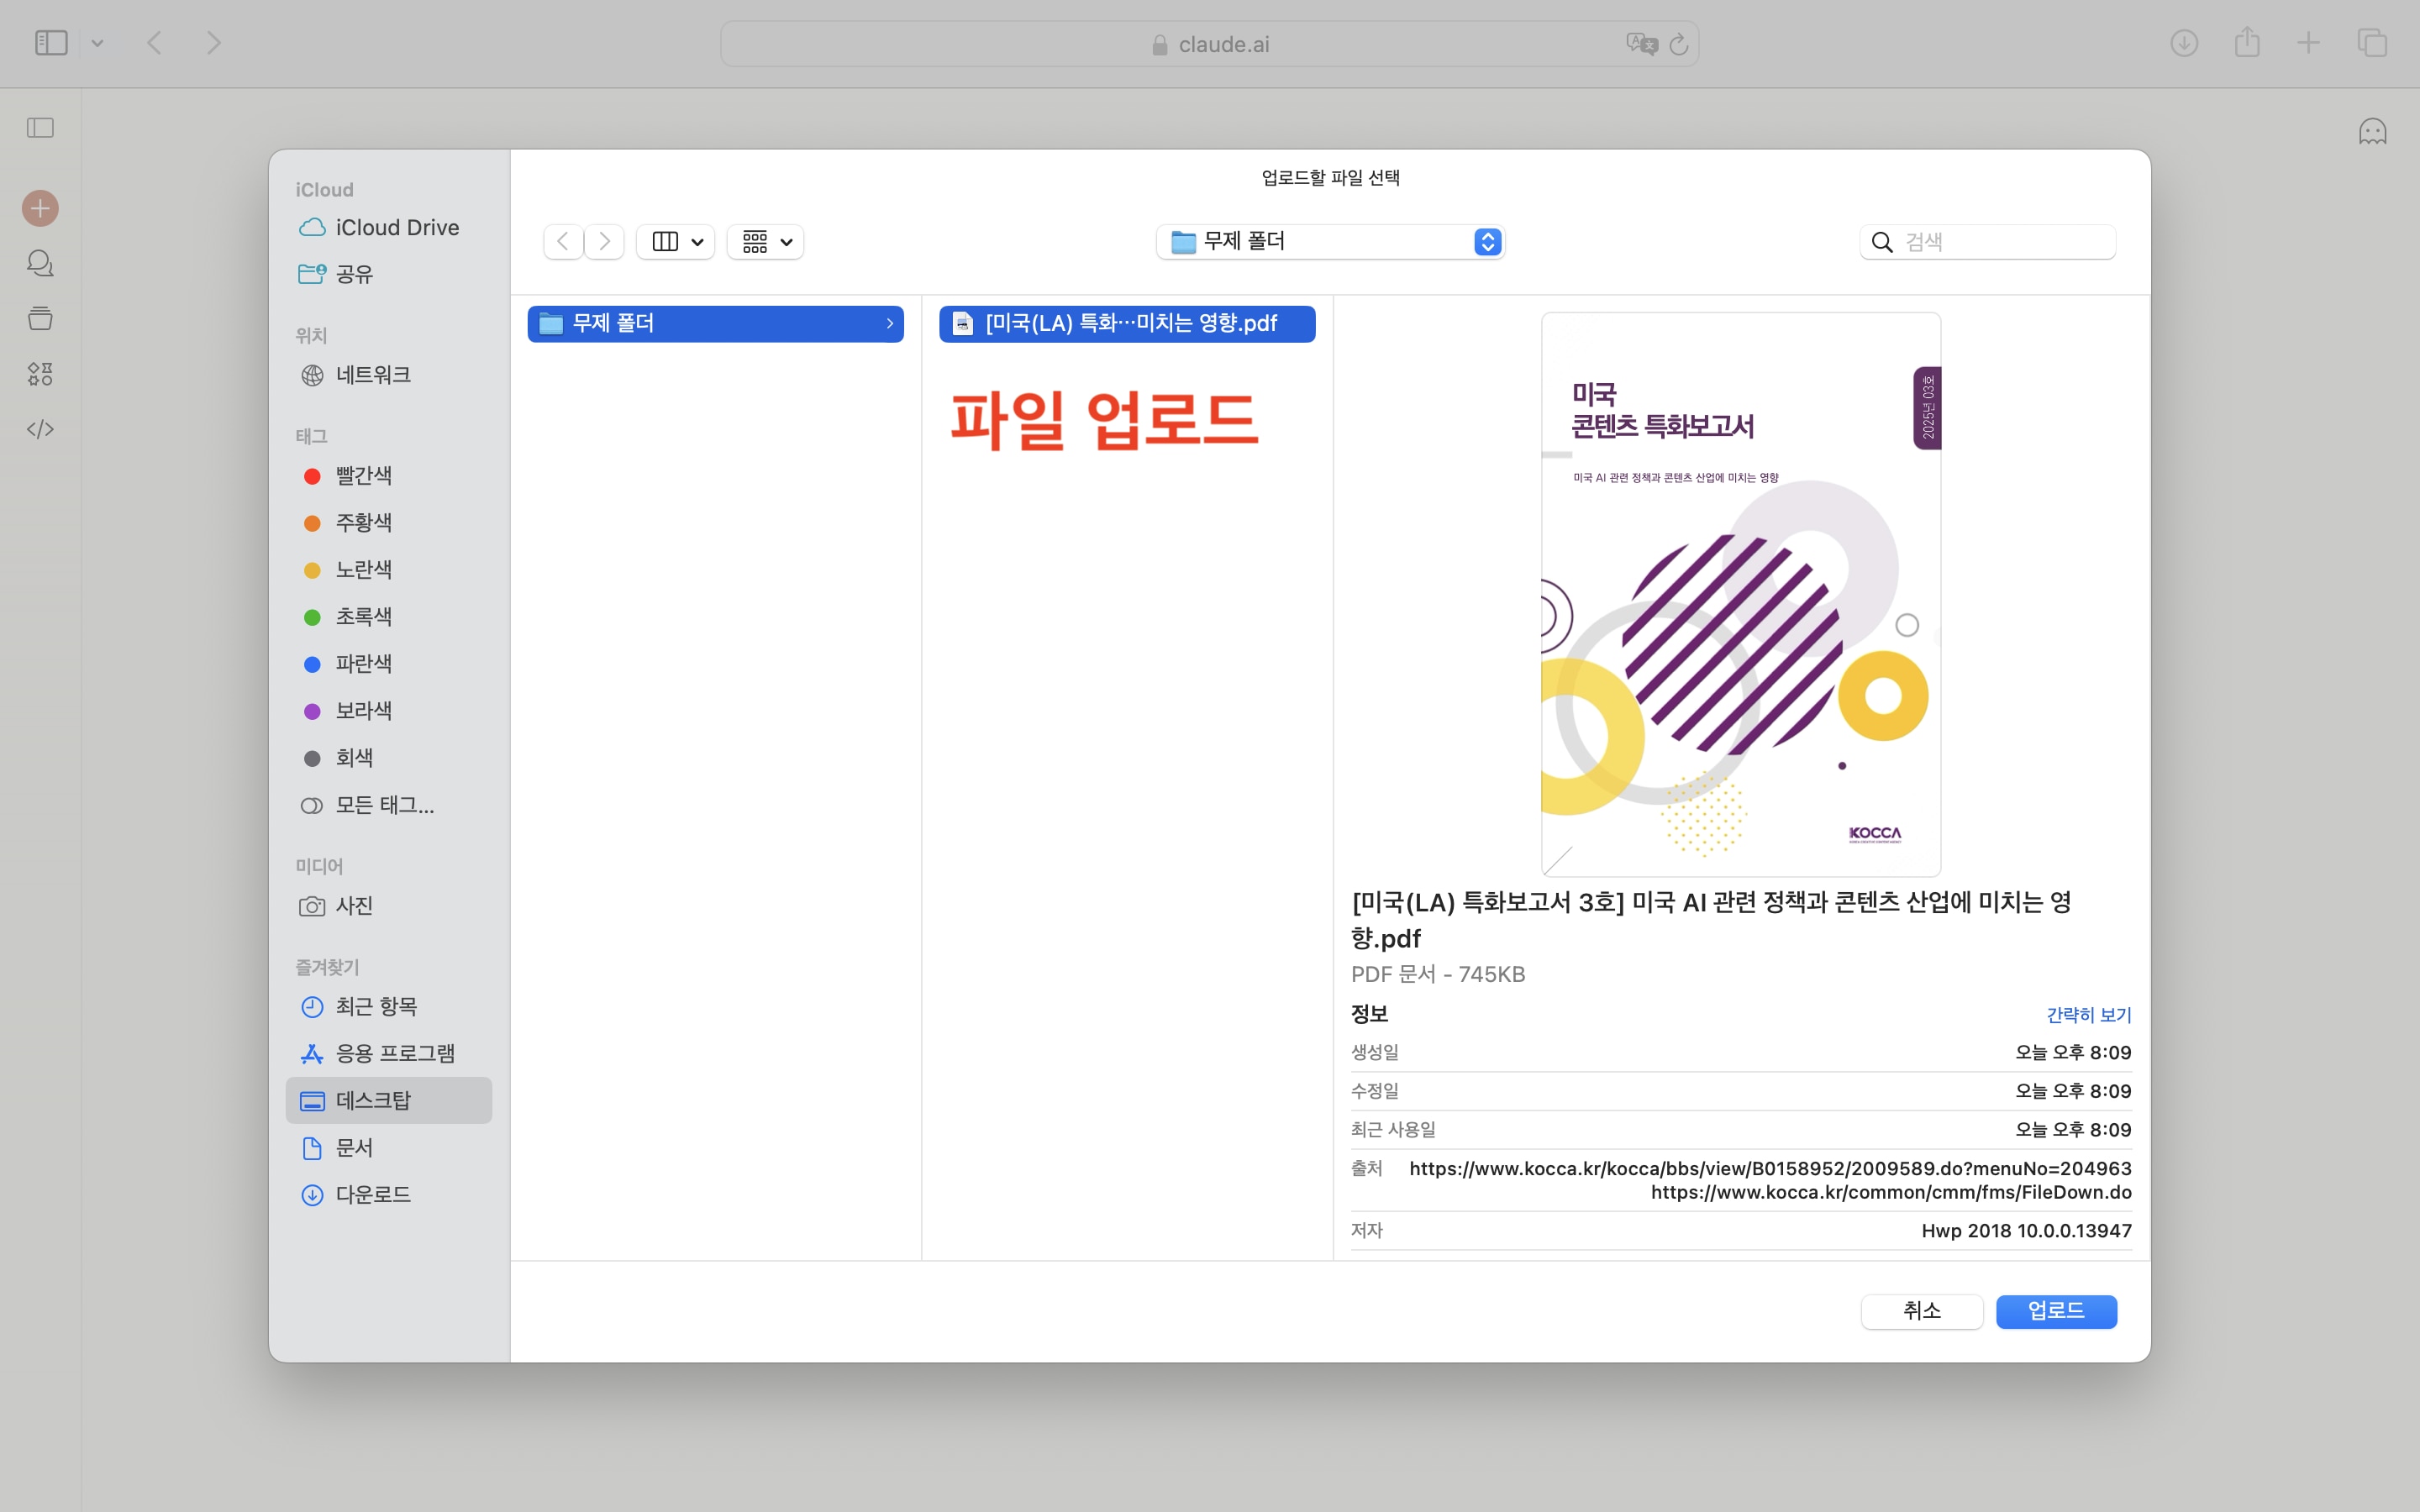
Task: Open the grouping options dropdown
Action: click(766, 241)
